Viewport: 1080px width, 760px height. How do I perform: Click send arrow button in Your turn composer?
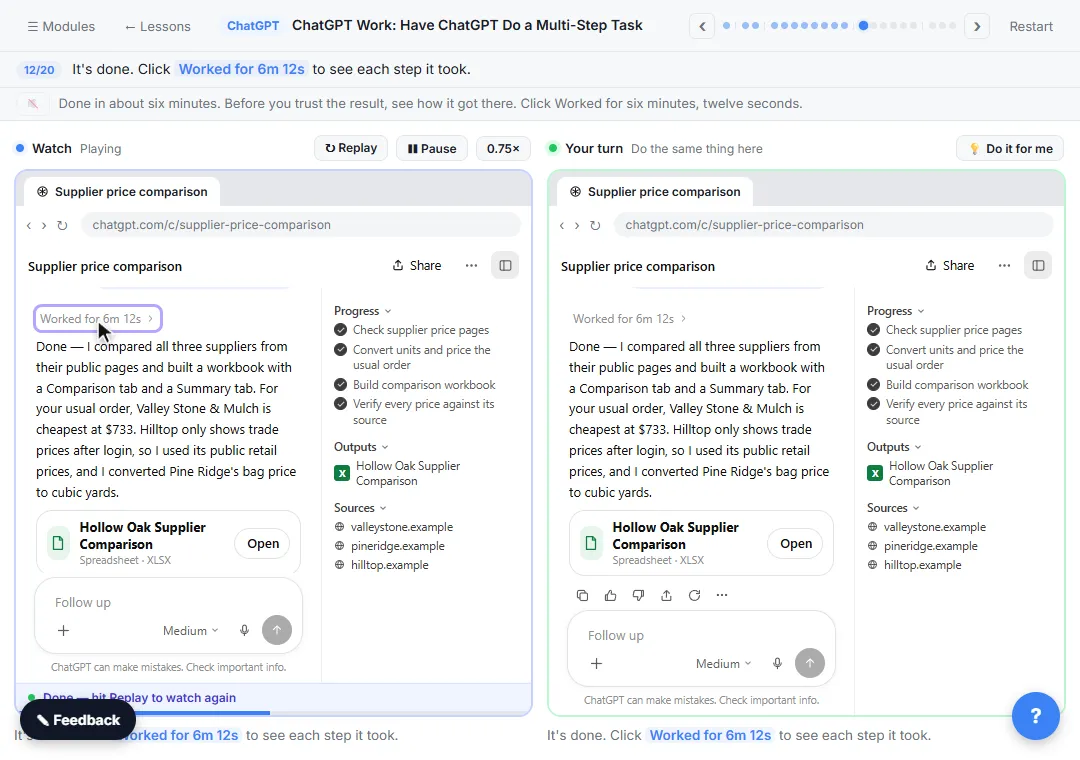810,664
